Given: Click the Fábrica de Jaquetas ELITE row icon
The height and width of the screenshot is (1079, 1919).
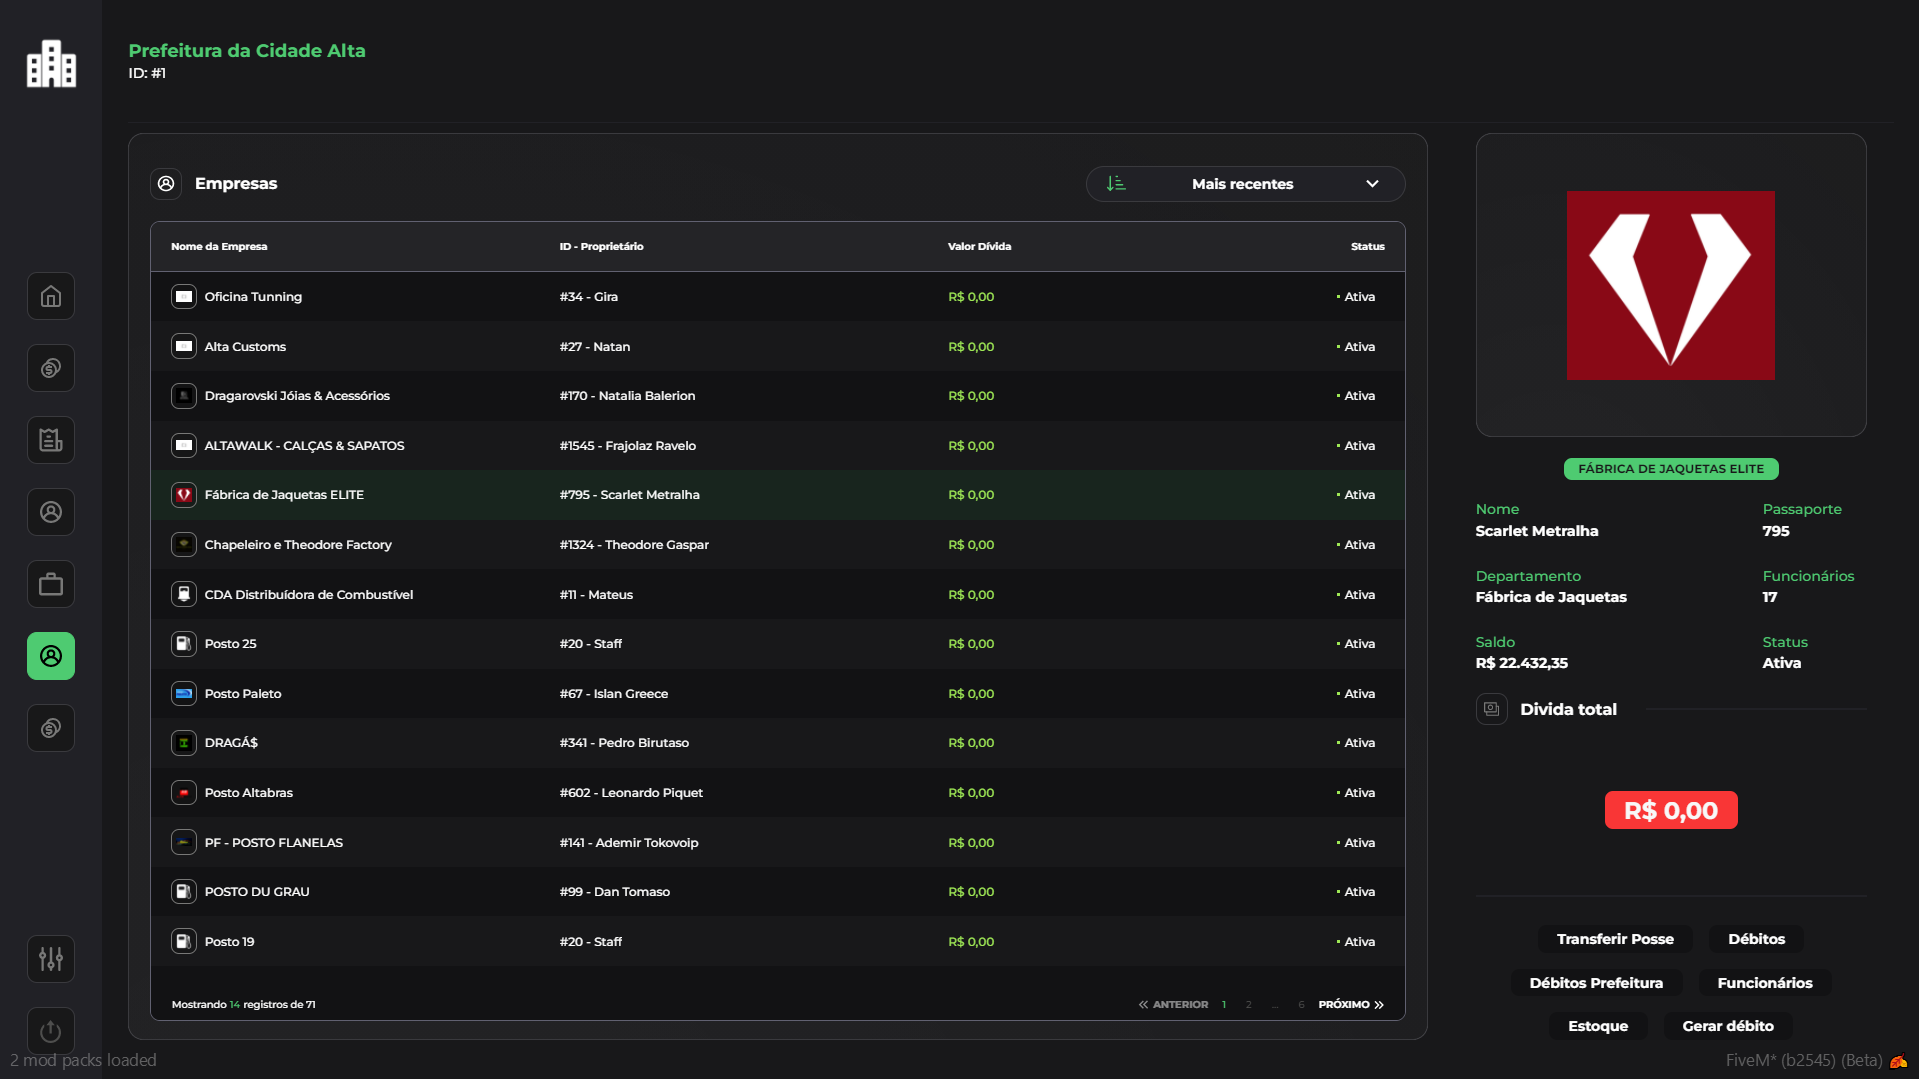Looking at the screenshot, I should pos(184,495).
